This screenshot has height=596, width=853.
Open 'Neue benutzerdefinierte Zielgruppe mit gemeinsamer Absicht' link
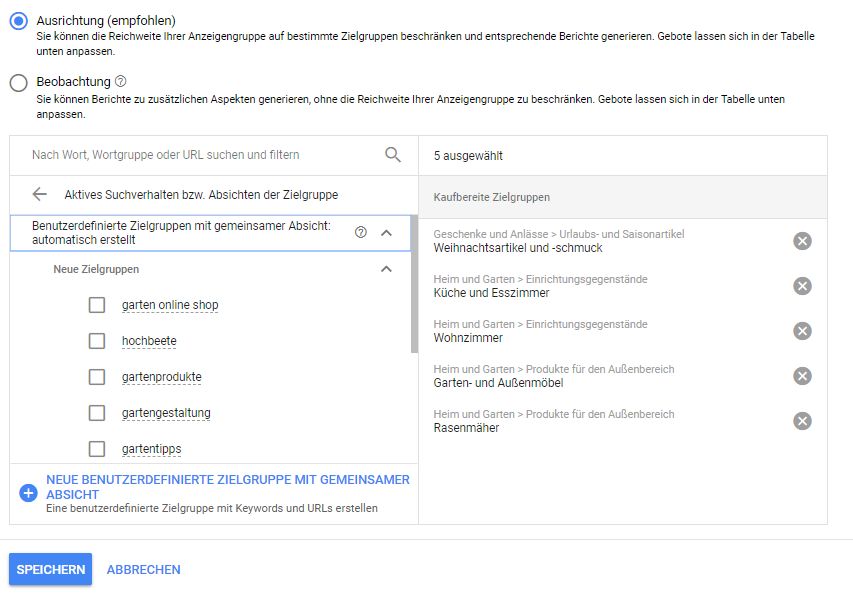(228, 487)
